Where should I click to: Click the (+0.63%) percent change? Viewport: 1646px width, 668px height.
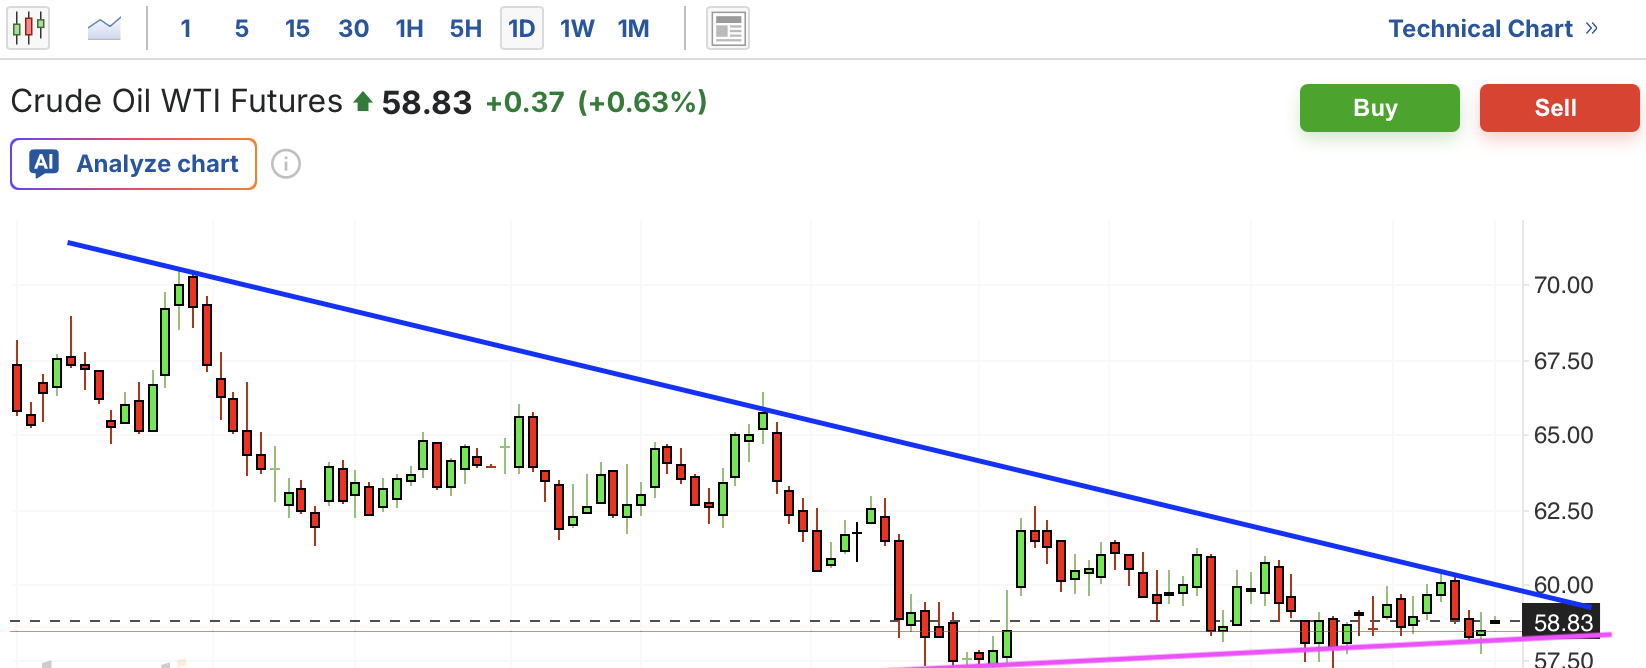tap(643, 102)
